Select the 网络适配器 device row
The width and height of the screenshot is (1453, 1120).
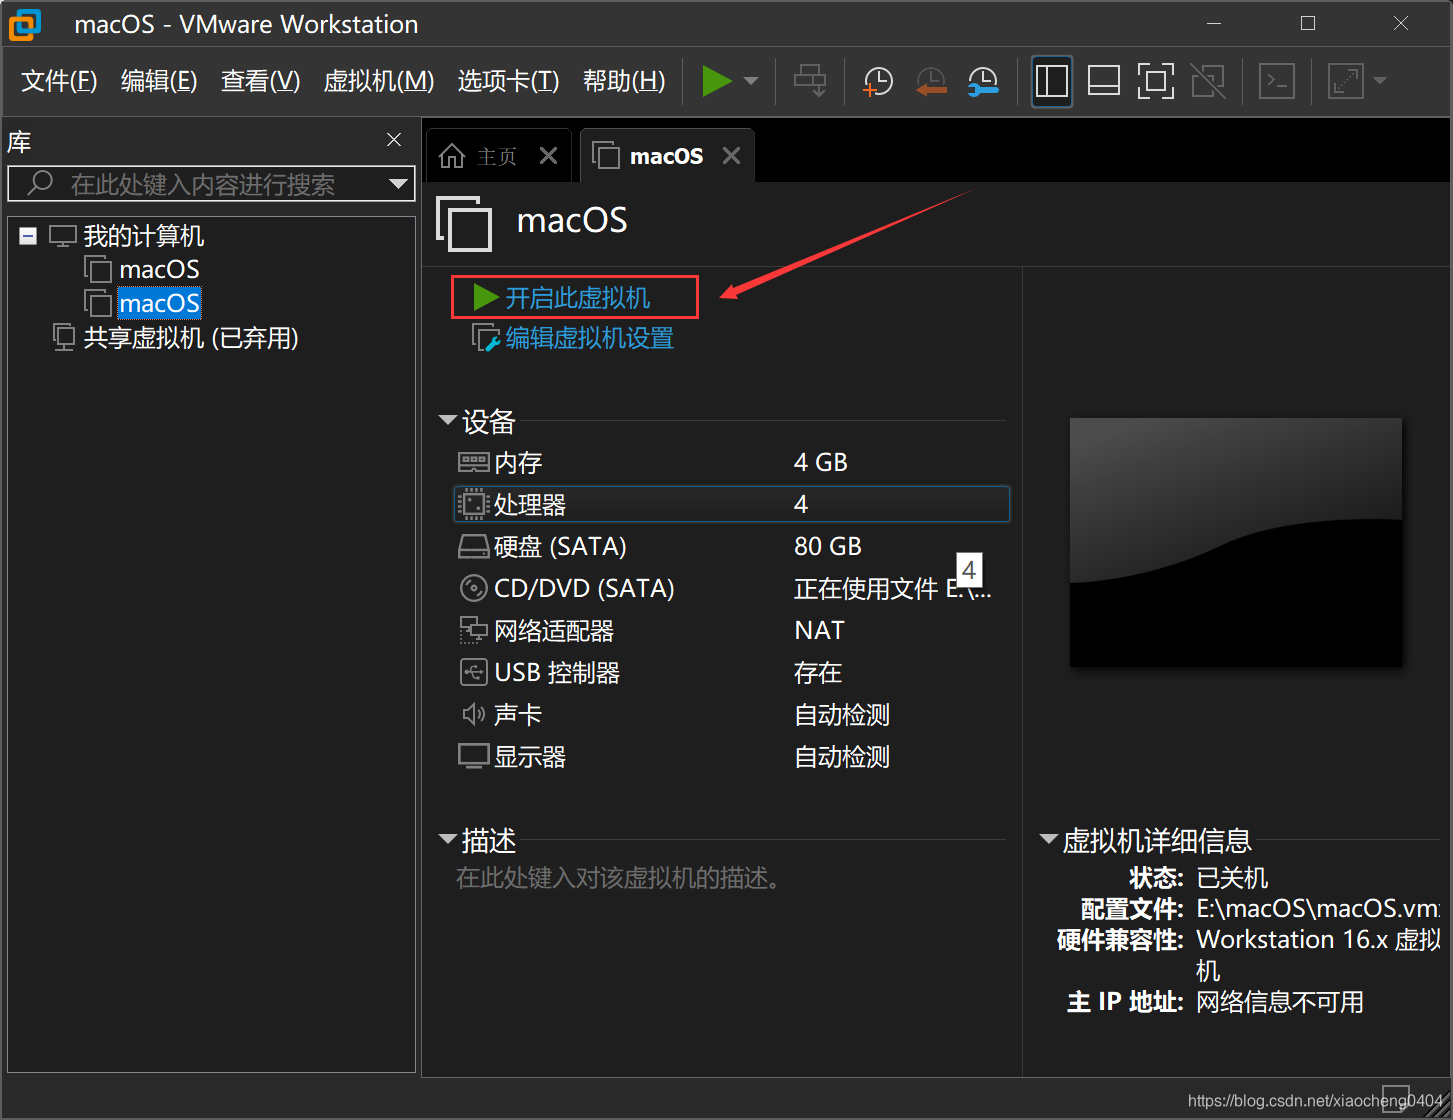732,631
